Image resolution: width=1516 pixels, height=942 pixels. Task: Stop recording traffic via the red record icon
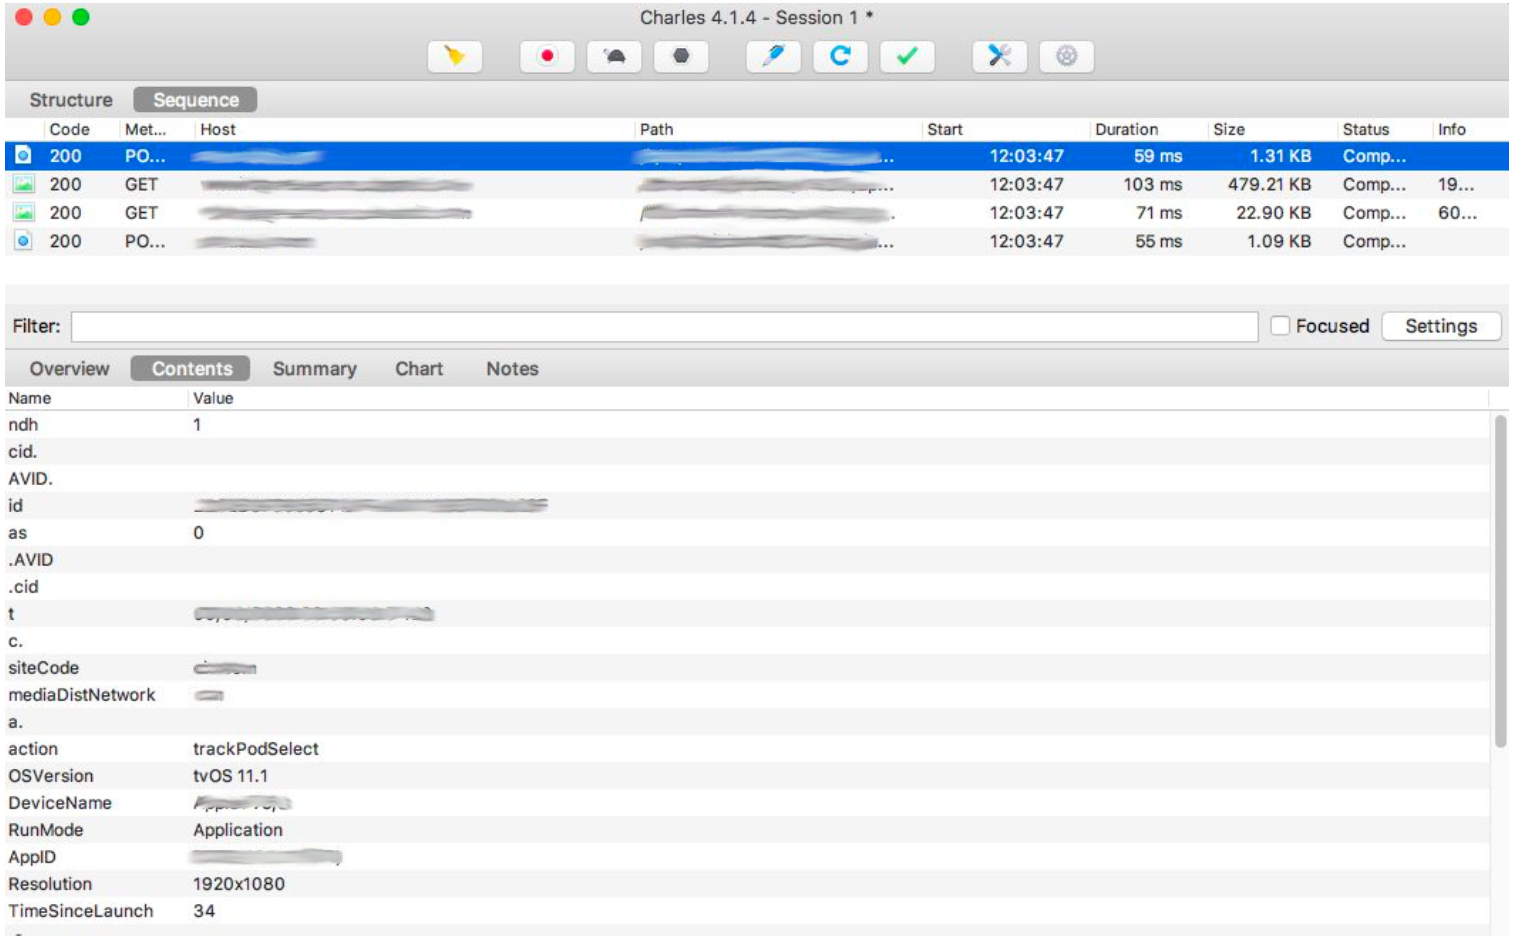pyautogui.click(x=545, y=57)
